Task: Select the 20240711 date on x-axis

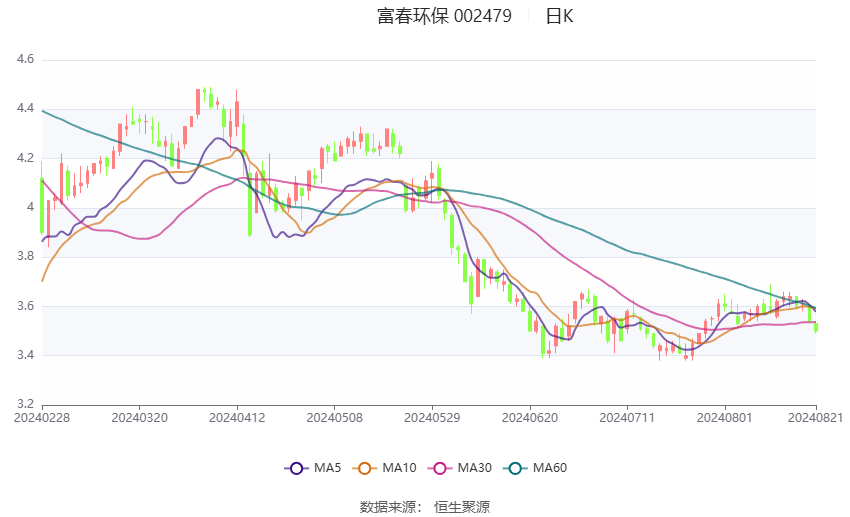Action: [627, 416]
